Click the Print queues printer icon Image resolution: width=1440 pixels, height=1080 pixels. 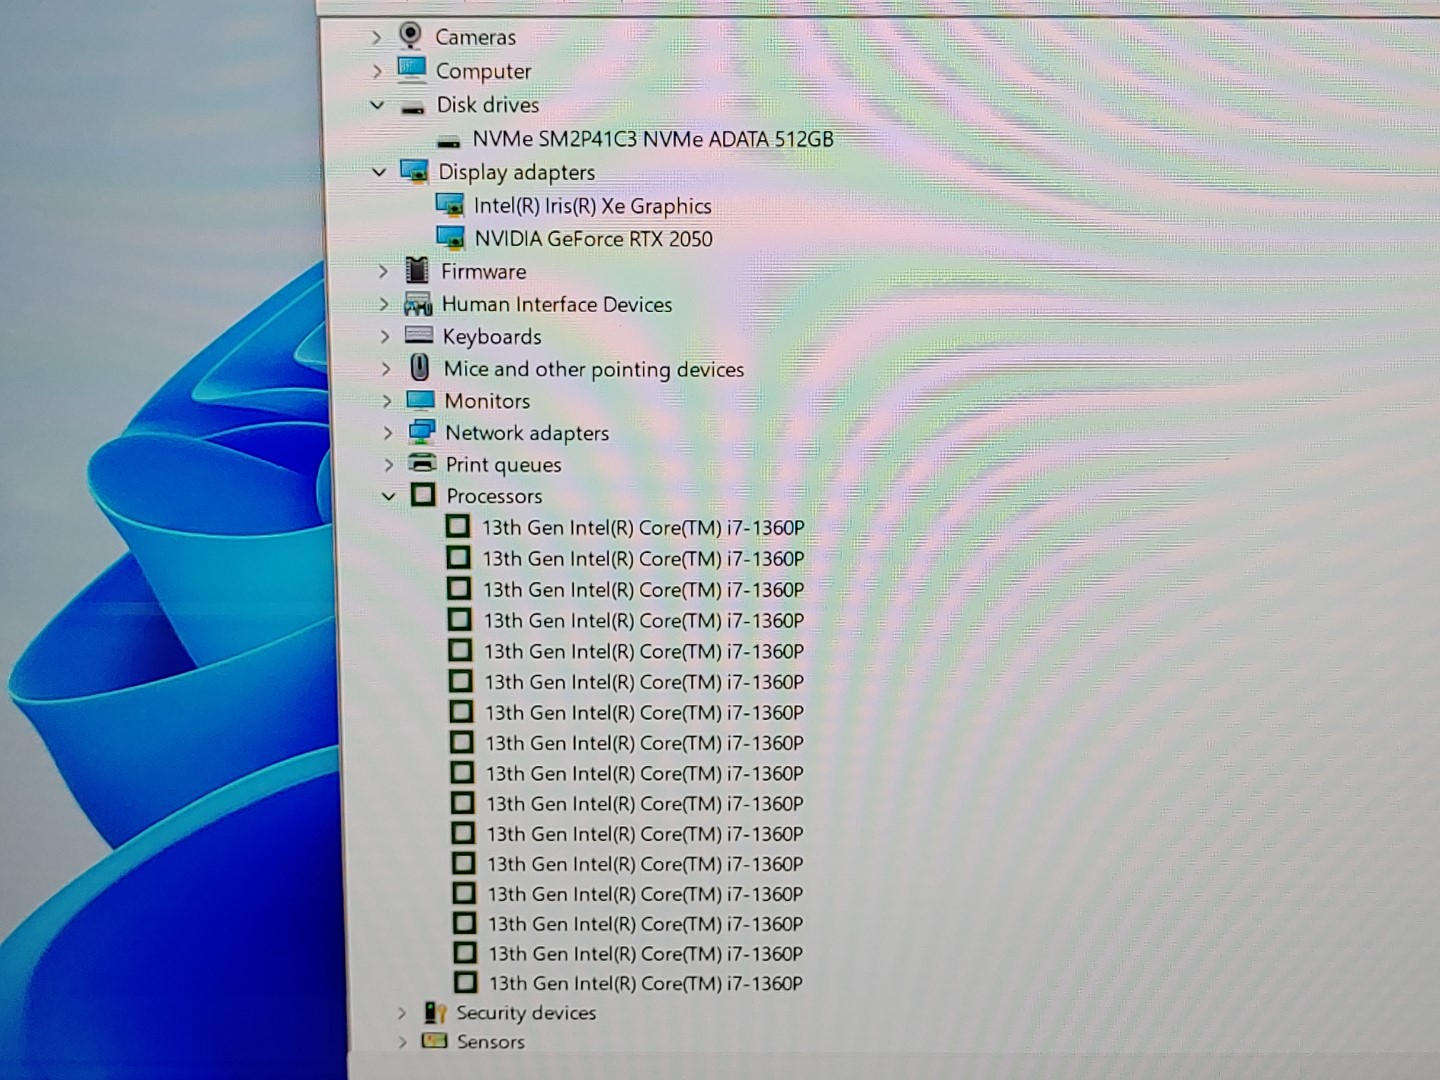pos(423,464)
